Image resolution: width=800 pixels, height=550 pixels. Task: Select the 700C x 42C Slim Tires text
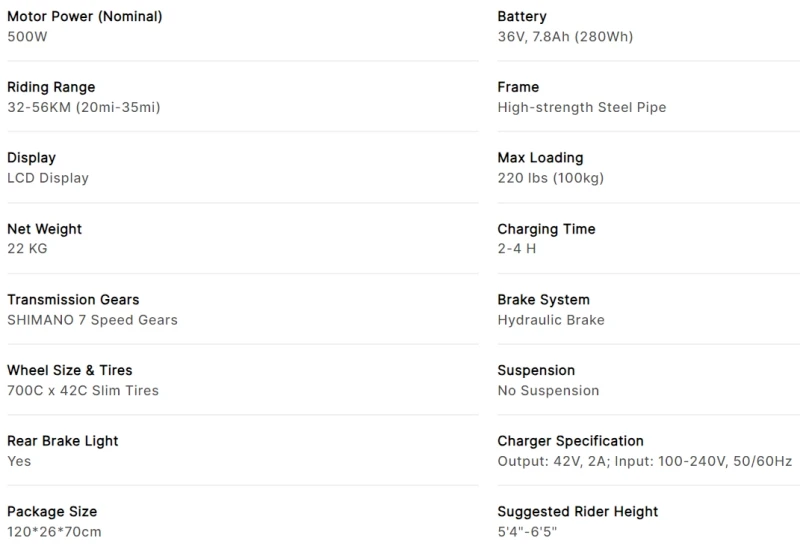(83, 390)
